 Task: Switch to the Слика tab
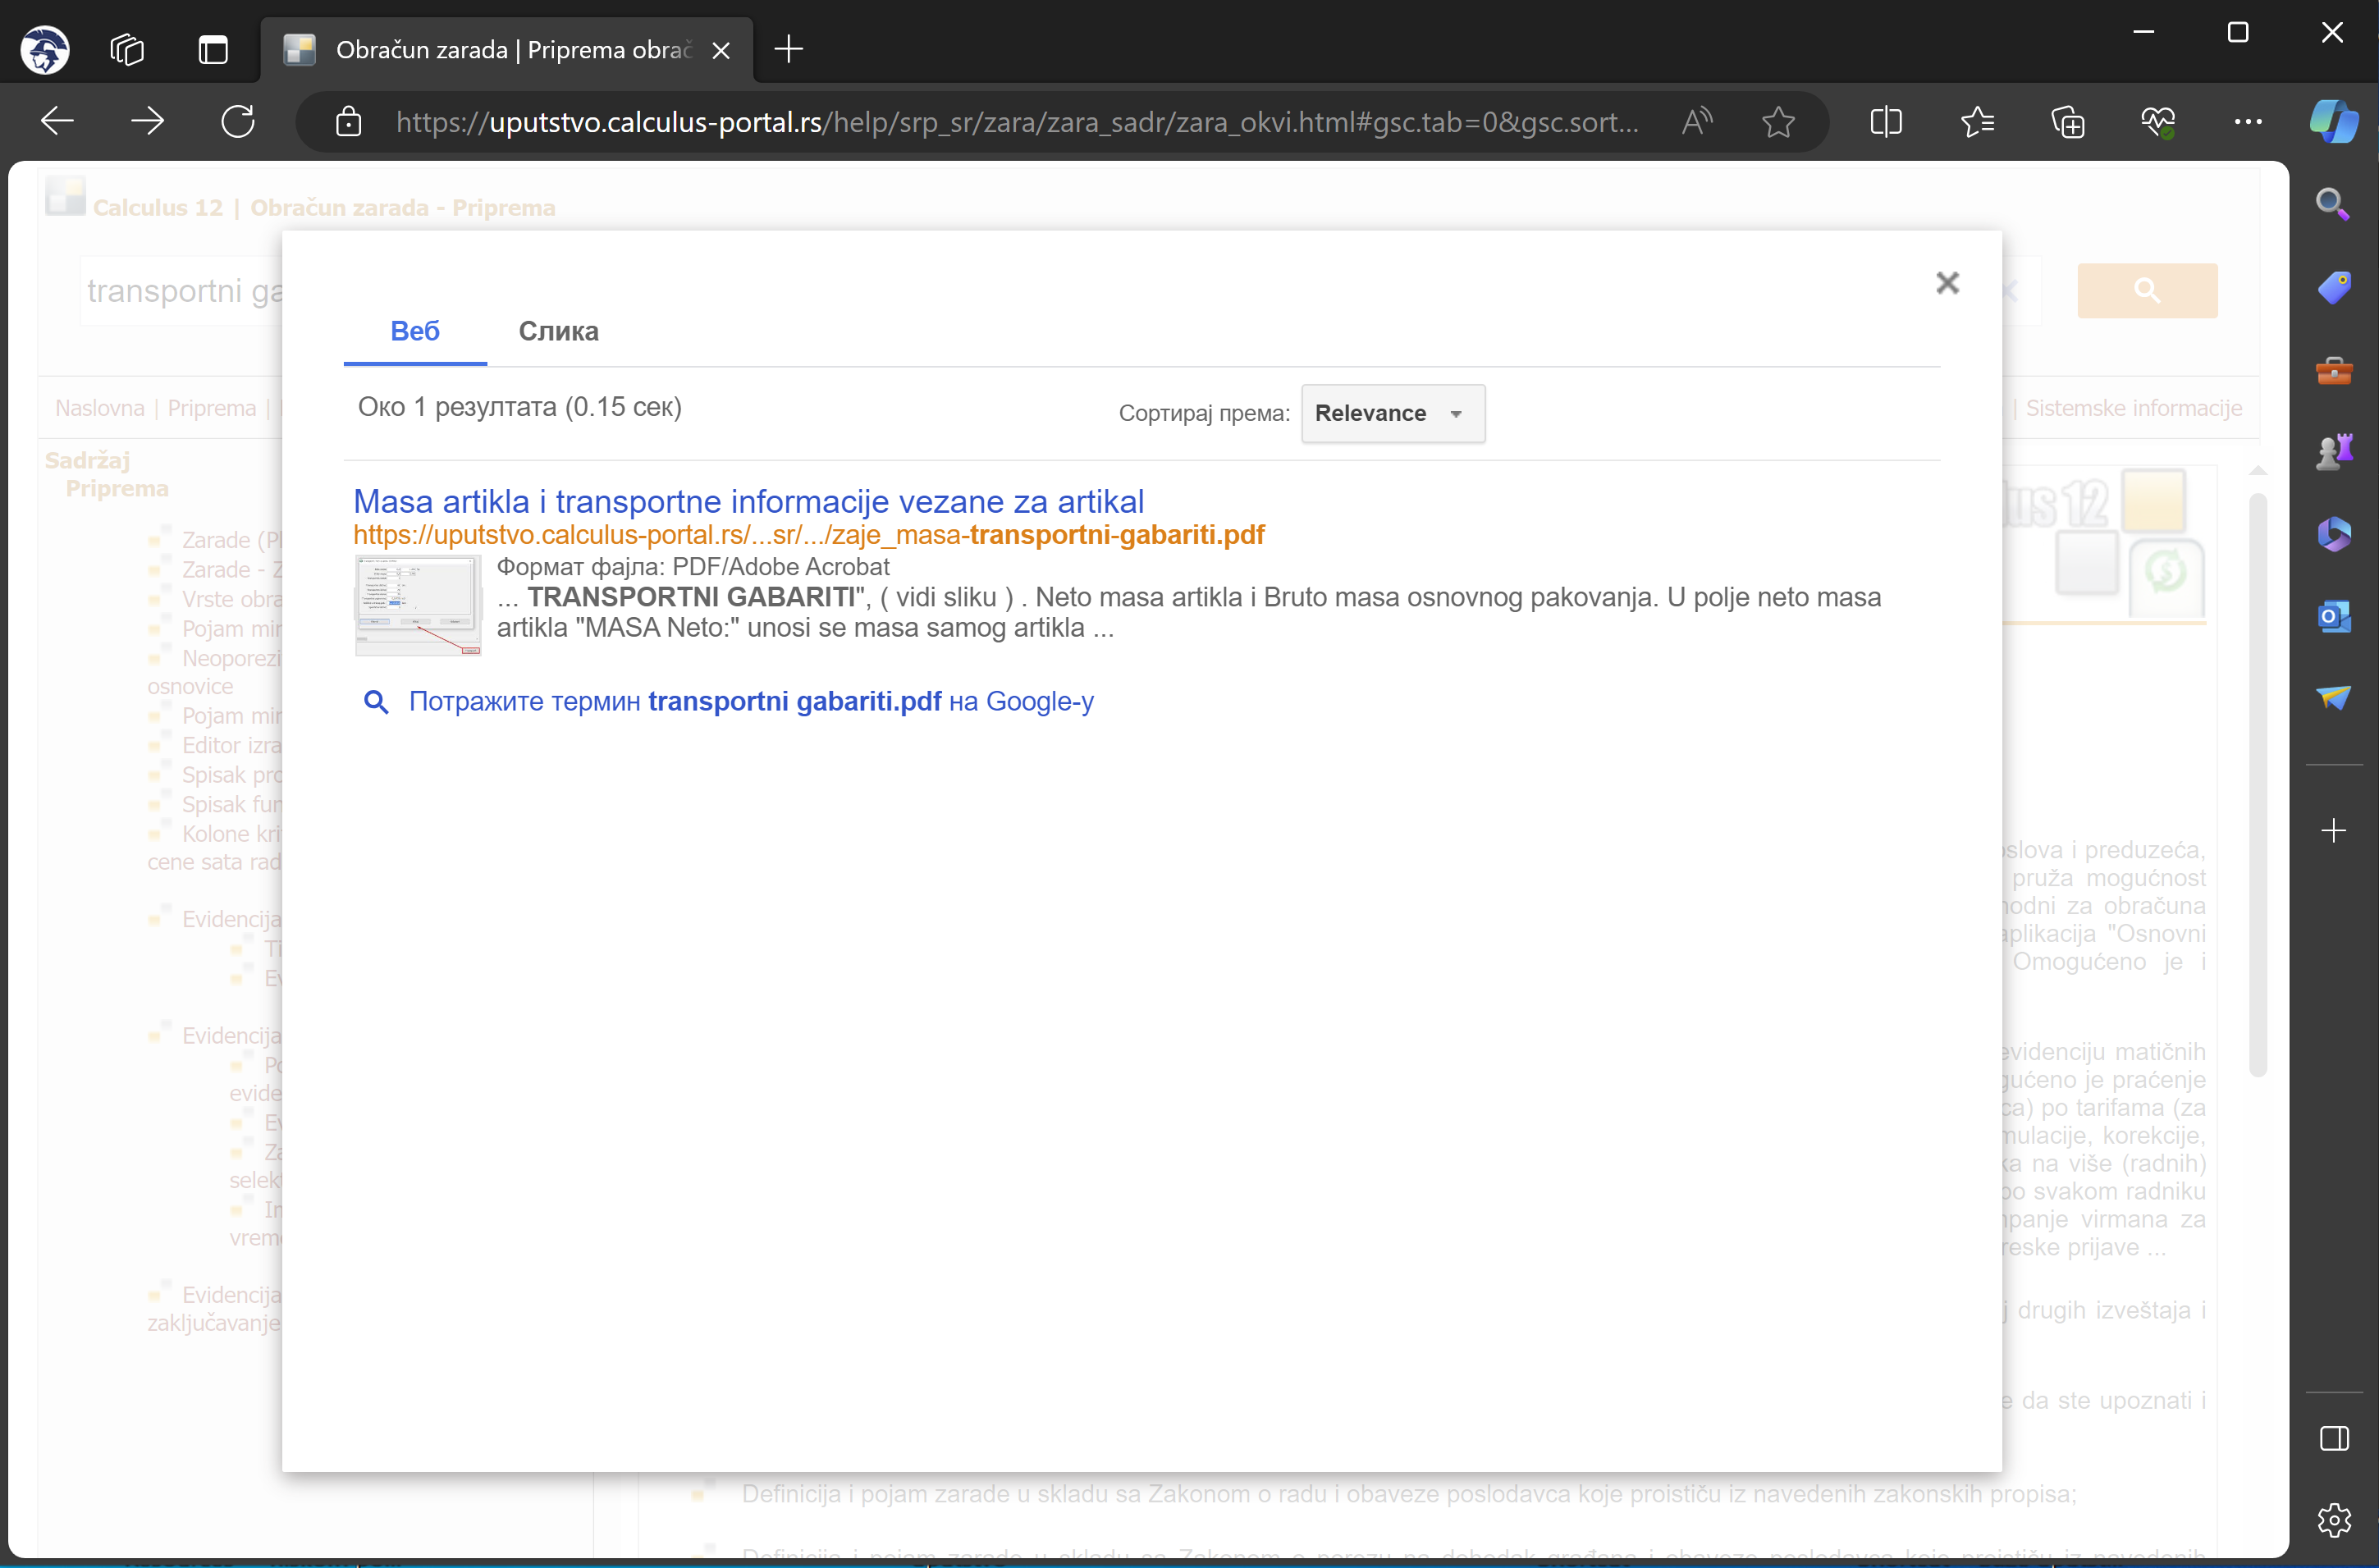[558, 331]
